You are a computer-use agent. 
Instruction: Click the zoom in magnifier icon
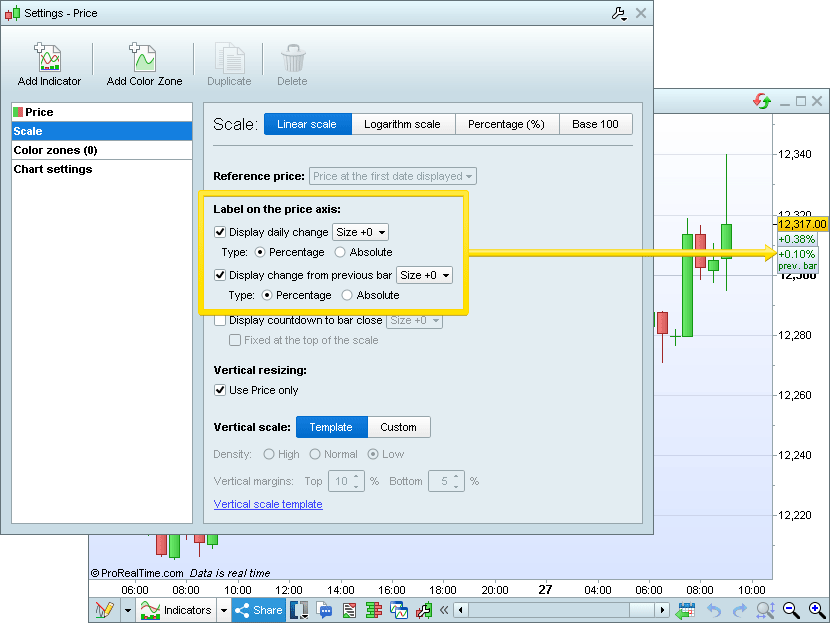point(817,610)
